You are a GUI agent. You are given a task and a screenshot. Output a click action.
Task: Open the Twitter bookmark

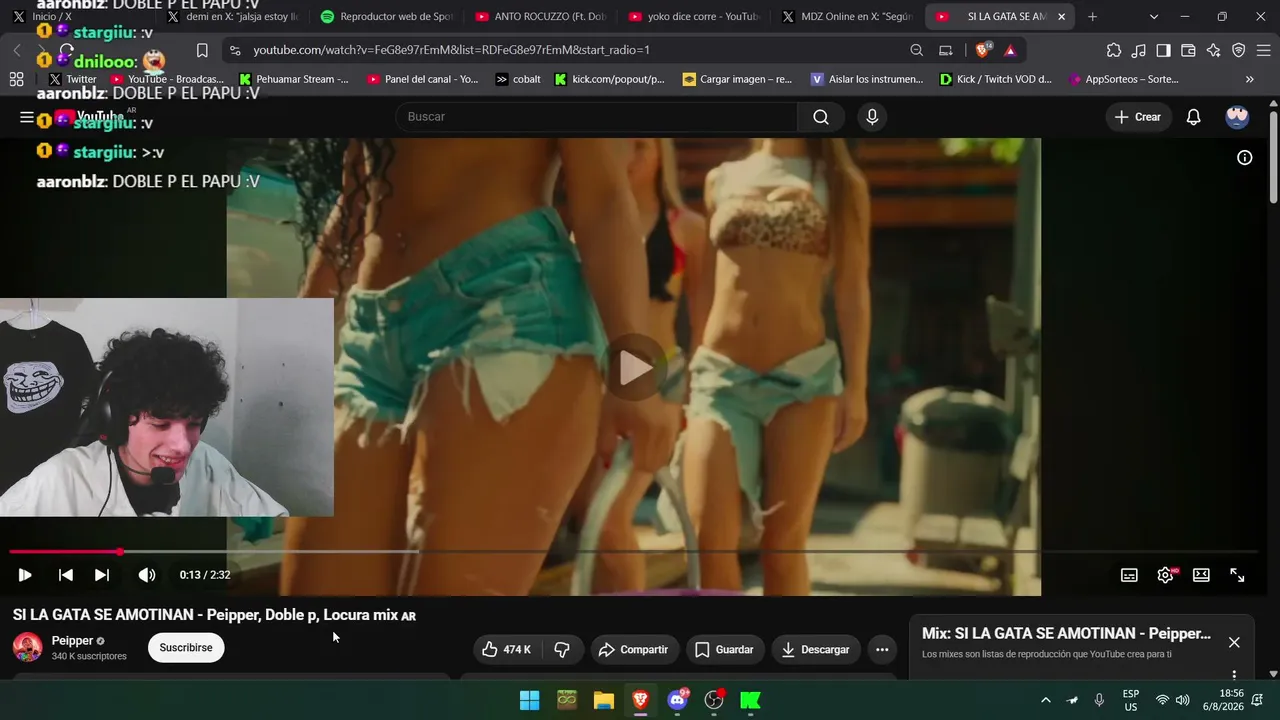72,79
